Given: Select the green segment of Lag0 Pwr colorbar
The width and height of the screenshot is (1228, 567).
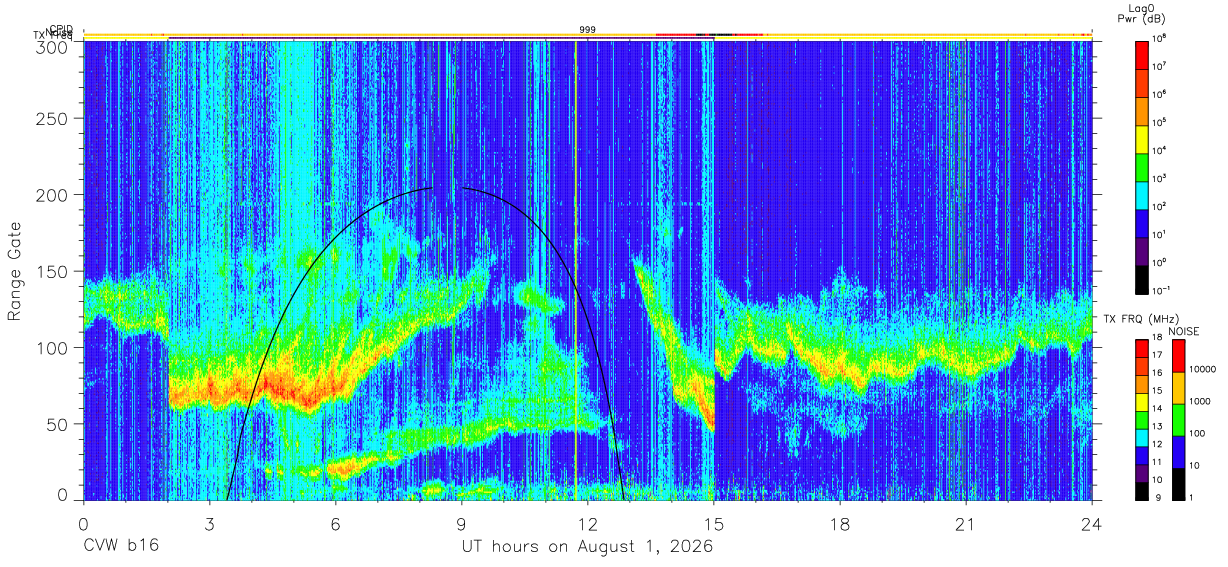Looking at the screenshot, I should [1142, 166].
